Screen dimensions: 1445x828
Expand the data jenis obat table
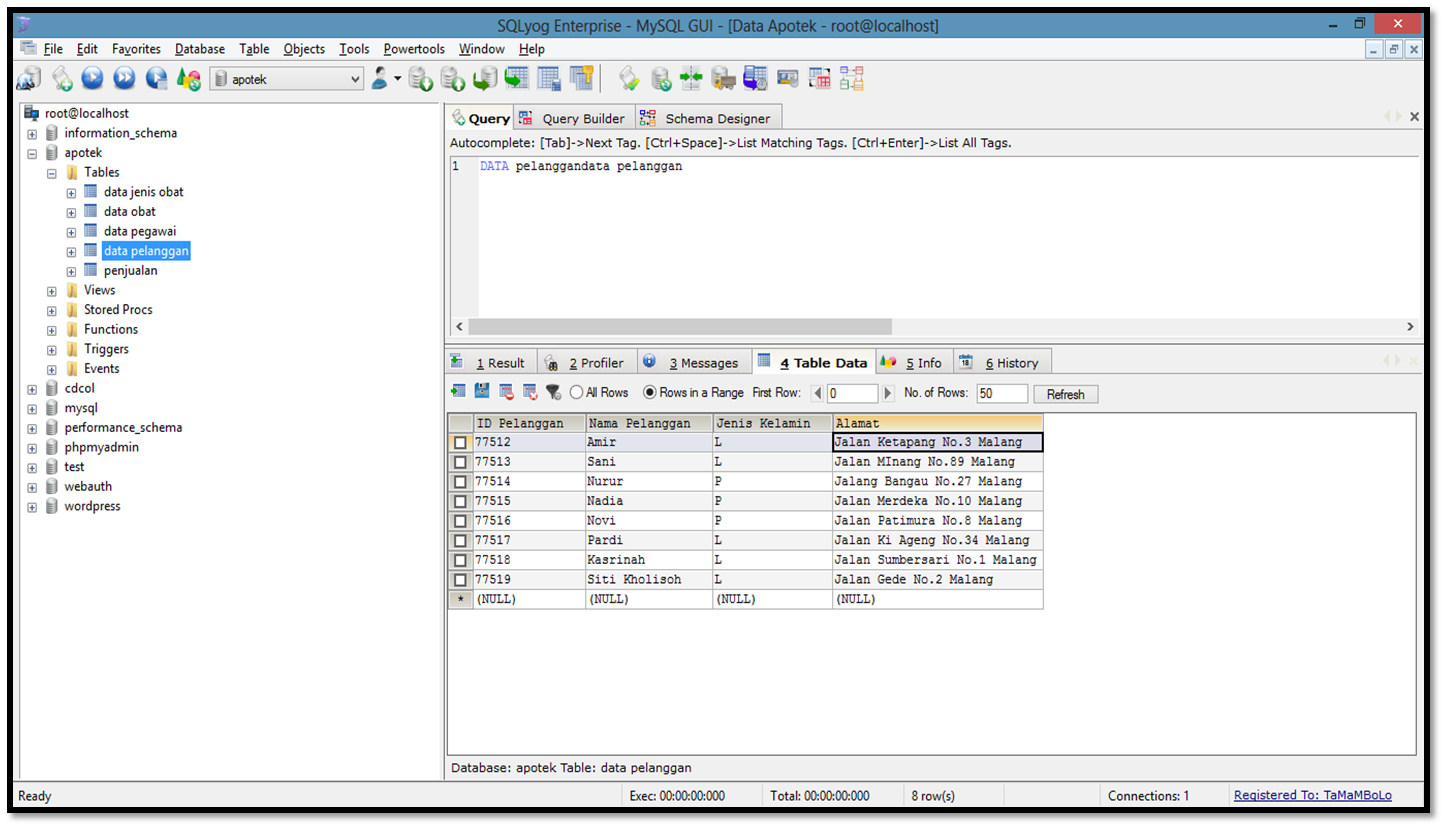click(71, 193)
